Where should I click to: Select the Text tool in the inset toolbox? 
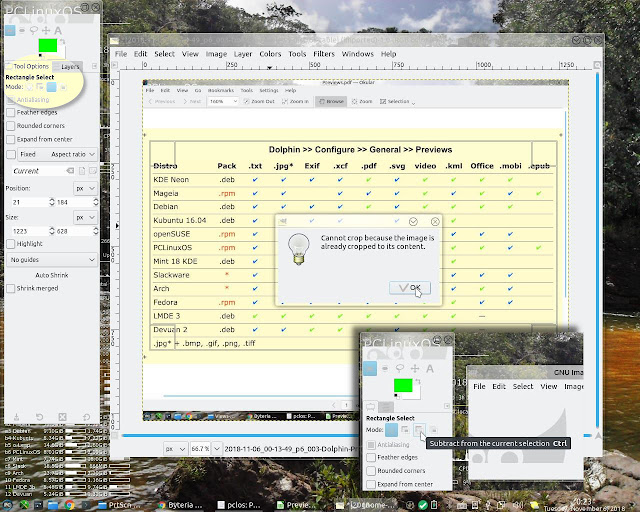(x=430, y=368)
